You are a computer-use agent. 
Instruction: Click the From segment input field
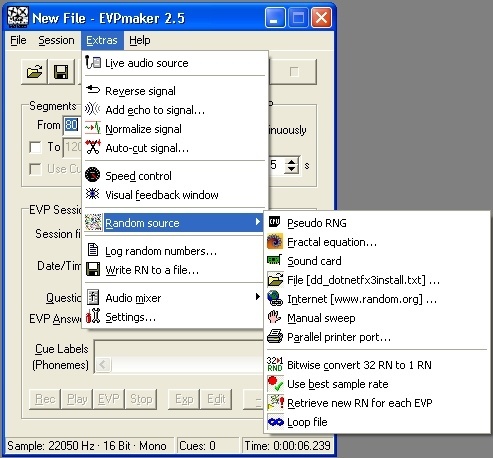click(x=72, y=125)
